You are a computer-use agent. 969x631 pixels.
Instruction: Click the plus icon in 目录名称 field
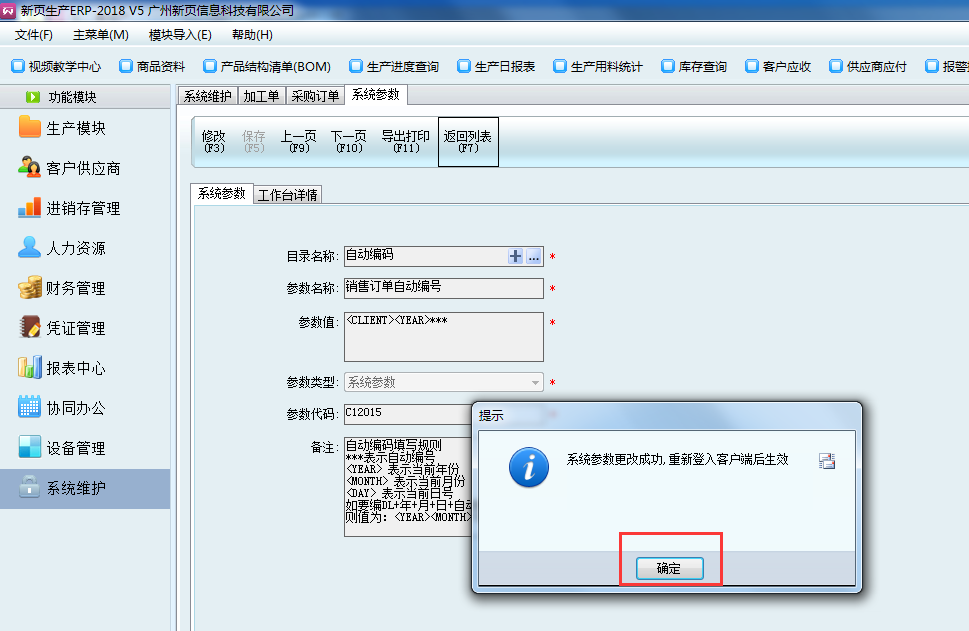pyautogui.click(x=516, y=256)
